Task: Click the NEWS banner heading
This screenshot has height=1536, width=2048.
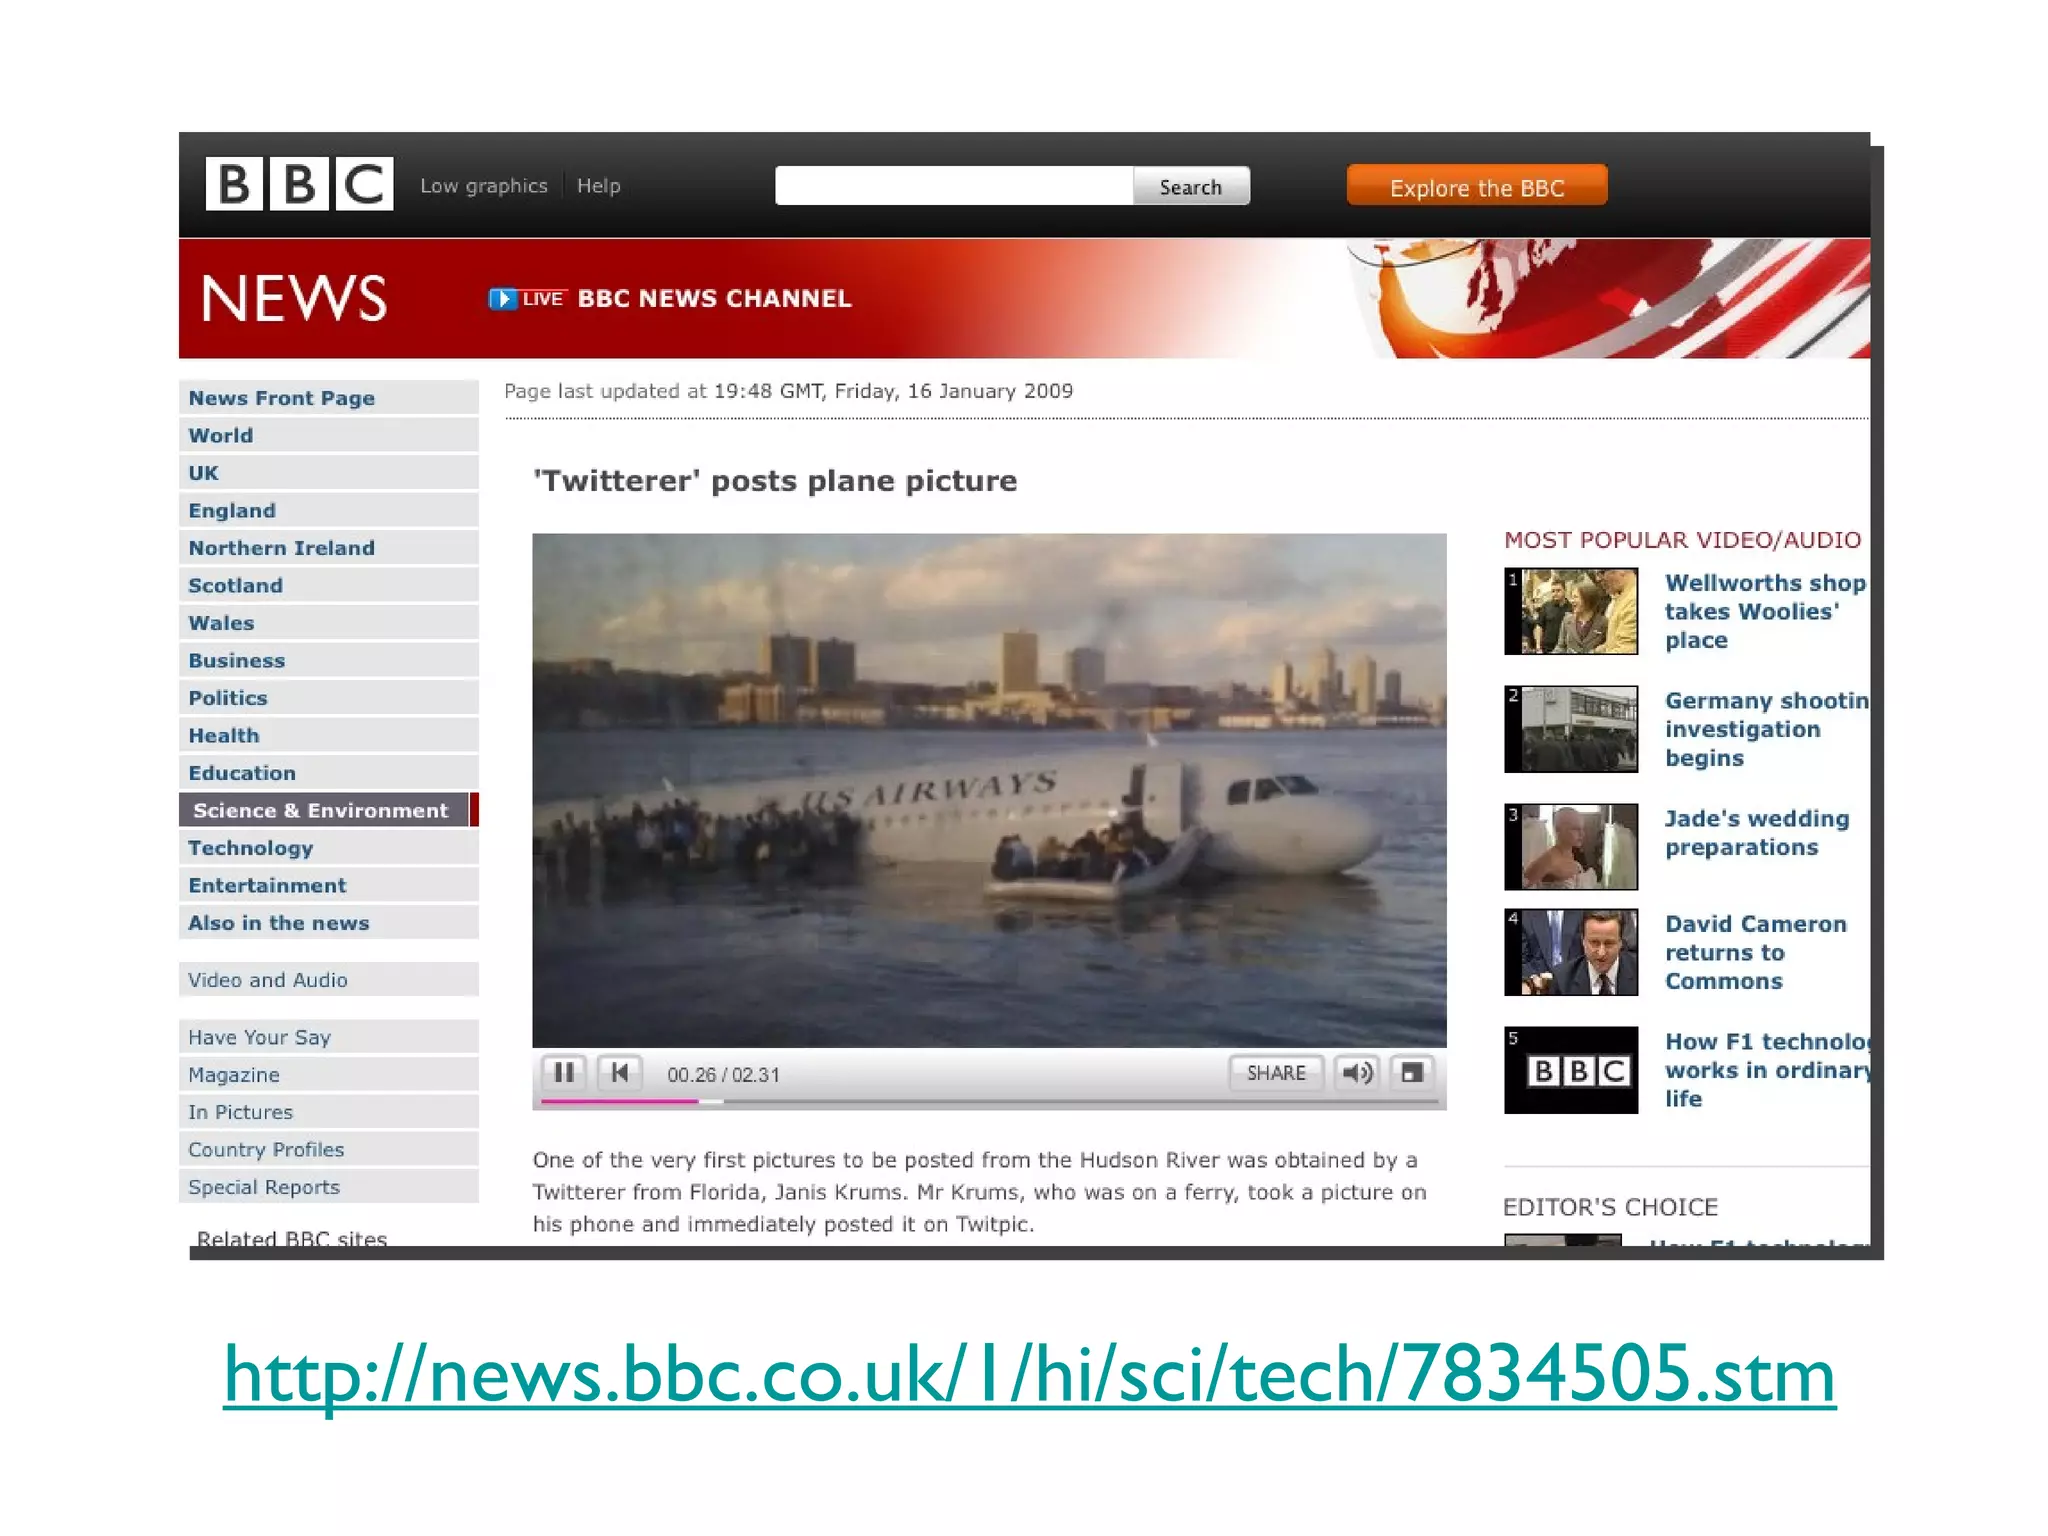Action: tap(294, 299)
